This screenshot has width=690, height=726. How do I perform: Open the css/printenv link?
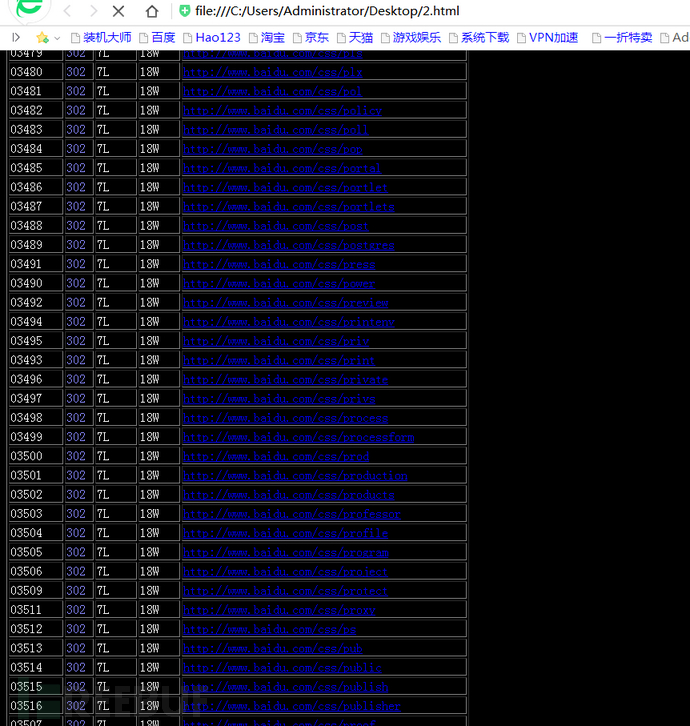(289, 322)
